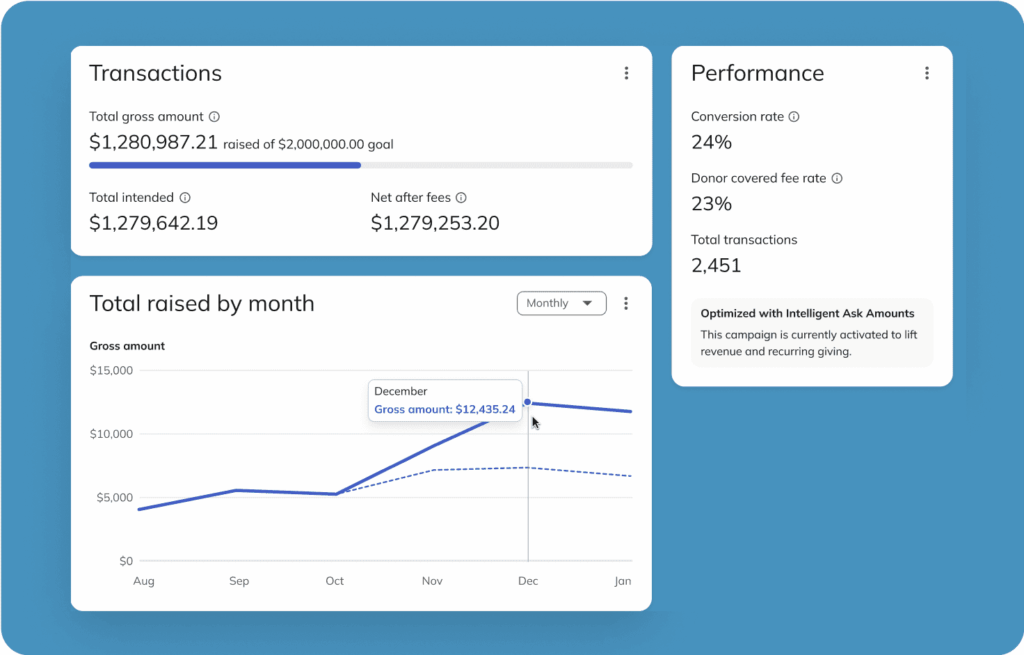Click the info icon beside Conversion rate

pyautogui.click(x=794, y=117)
